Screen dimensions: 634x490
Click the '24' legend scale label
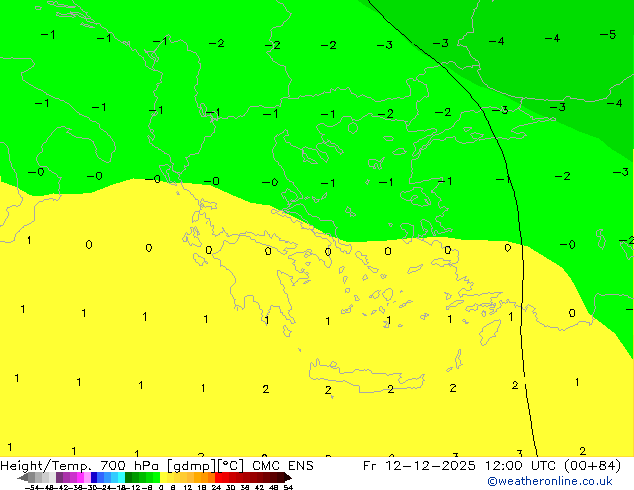click(x=216, y=488)
